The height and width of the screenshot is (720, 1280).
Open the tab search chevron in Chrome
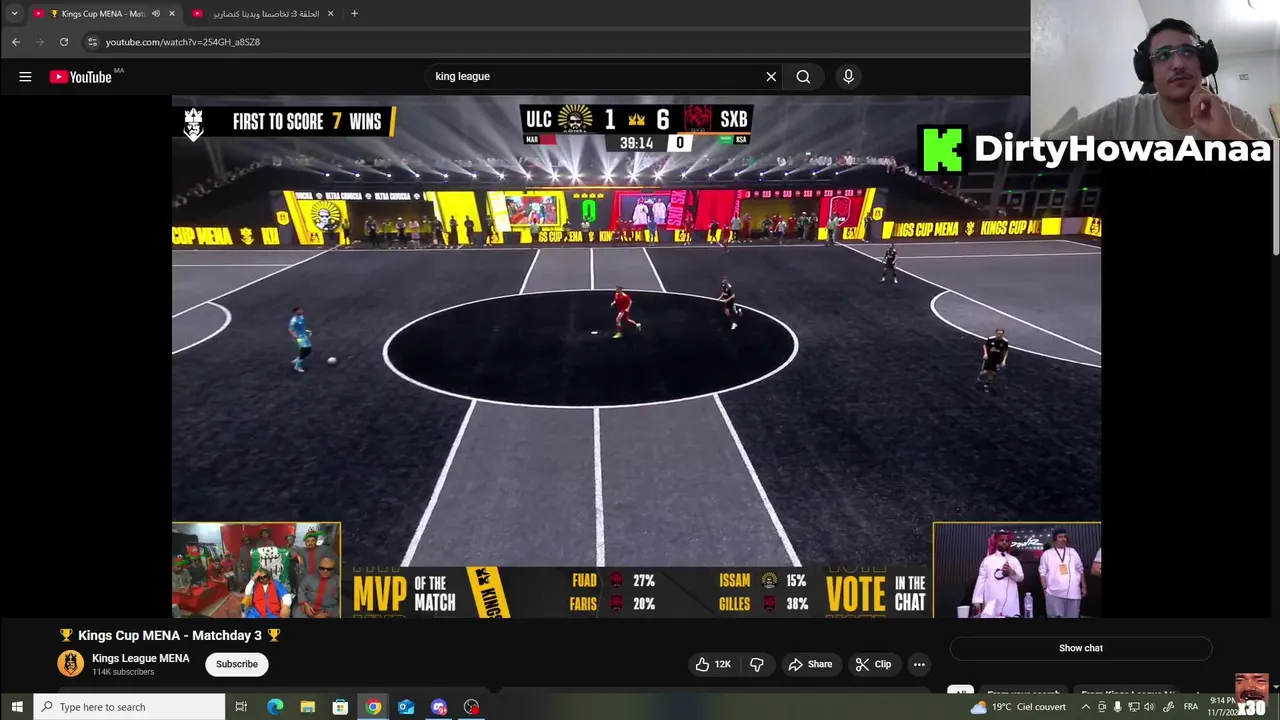pos(14,13)
